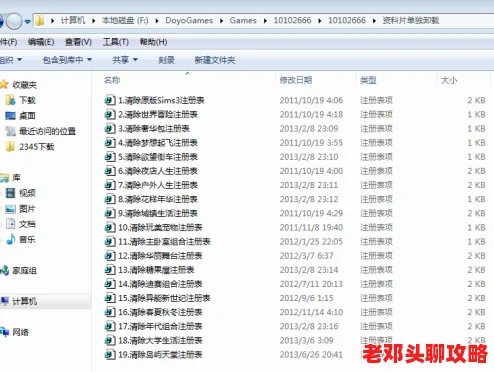This screenshot has height=372, width=494.
Task: Click registry file icon for 3.清除奢华包注册表
Action: [110, 128]
